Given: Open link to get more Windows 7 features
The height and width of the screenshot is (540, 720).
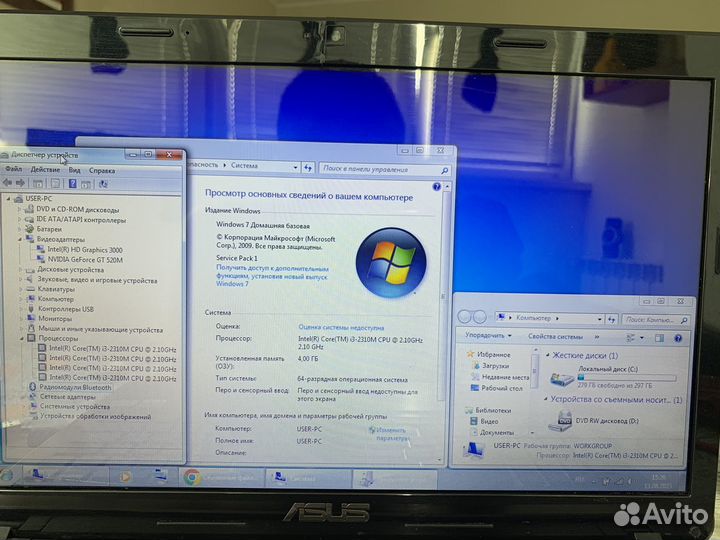Looking at the screenshot, I should pyautogui.click(x=272, y=276).
